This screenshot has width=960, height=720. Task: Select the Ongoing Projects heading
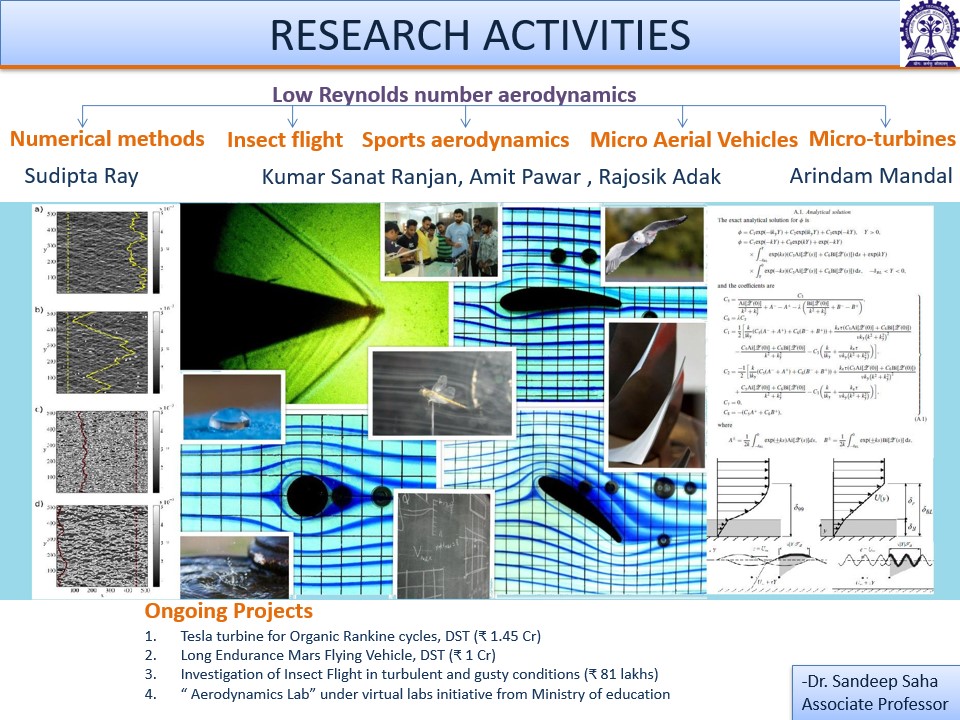tap(228, 610)
